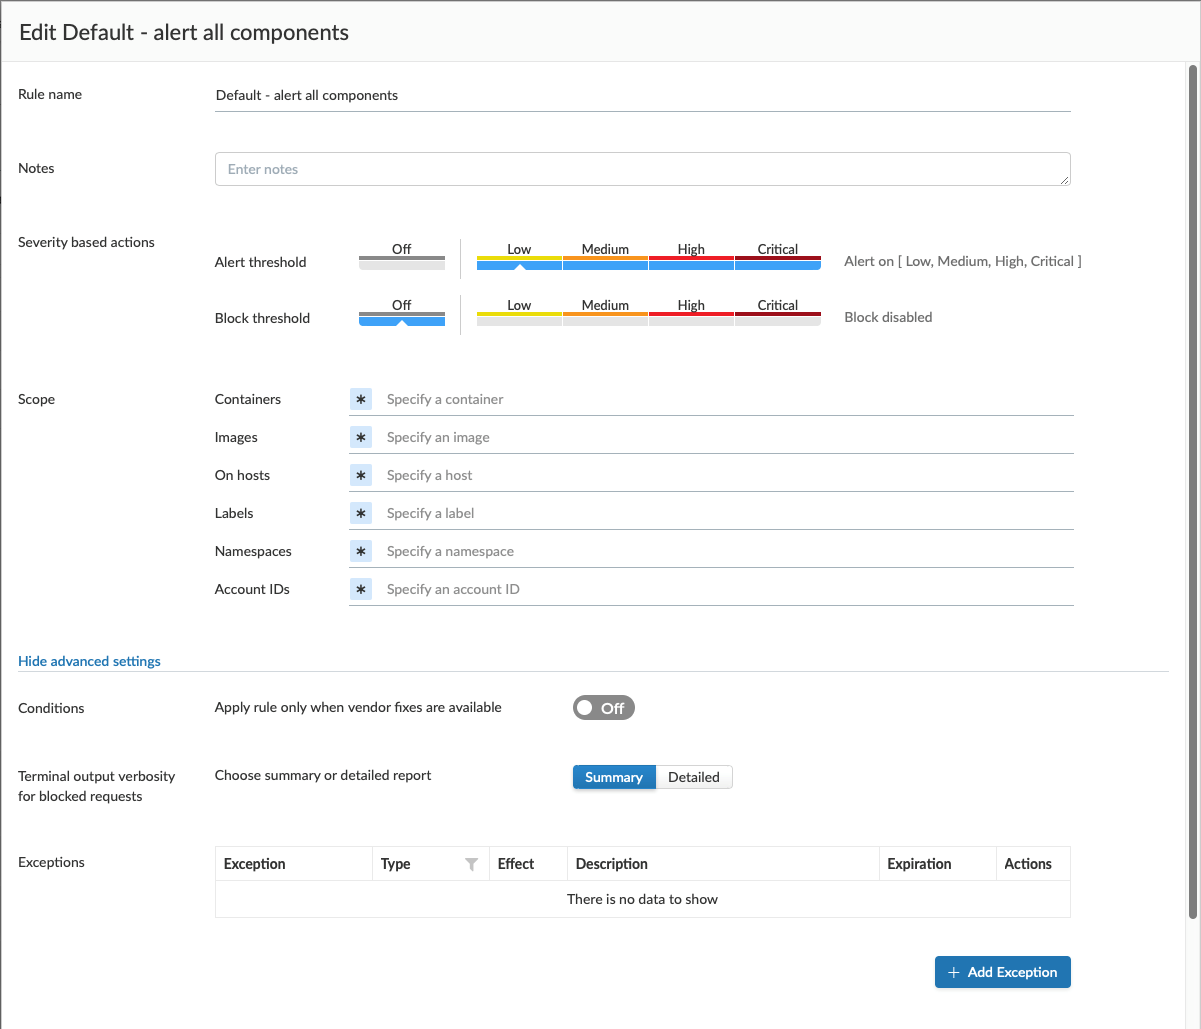
Task: Set Alert threshold to High
Action: point(691,258)
